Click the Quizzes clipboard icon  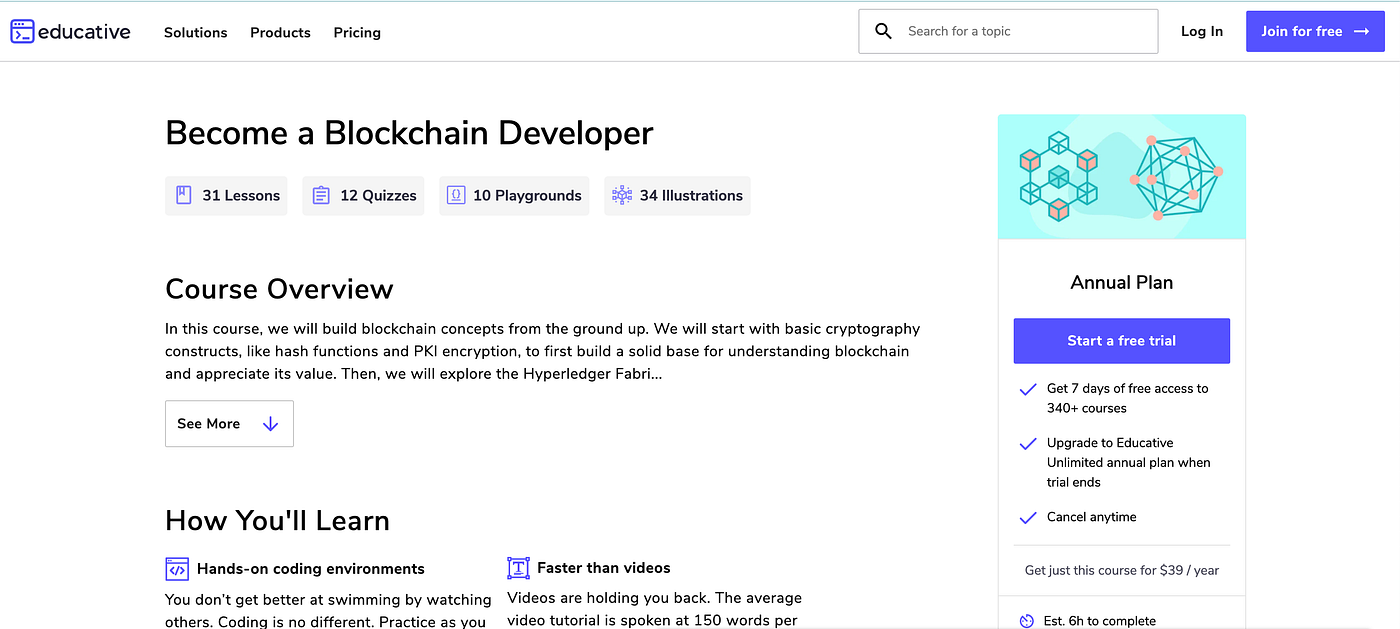click(321, 195)
